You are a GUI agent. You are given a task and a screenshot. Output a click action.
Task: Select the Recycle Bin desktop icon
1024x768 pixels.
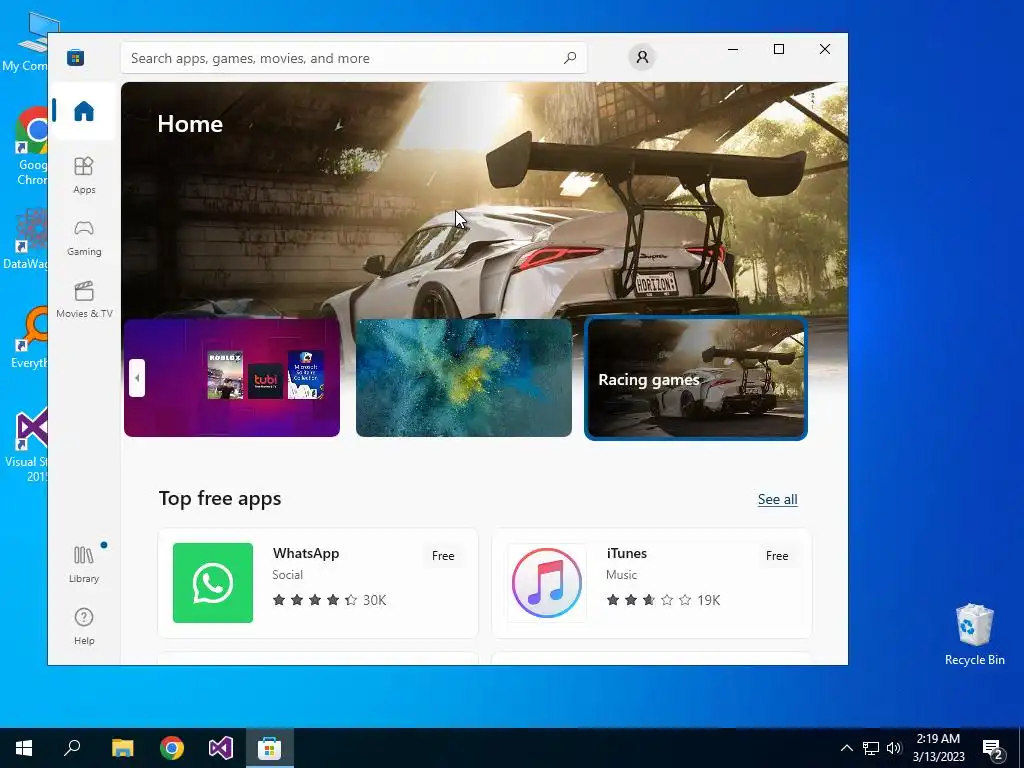[974, 634]
